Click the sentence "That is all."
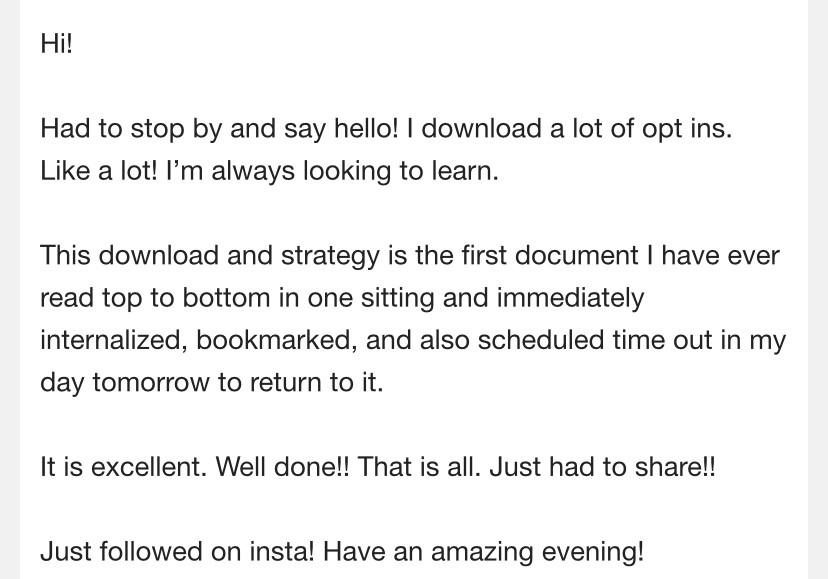The width and height of the screenshot is (828, 579). 419,466
